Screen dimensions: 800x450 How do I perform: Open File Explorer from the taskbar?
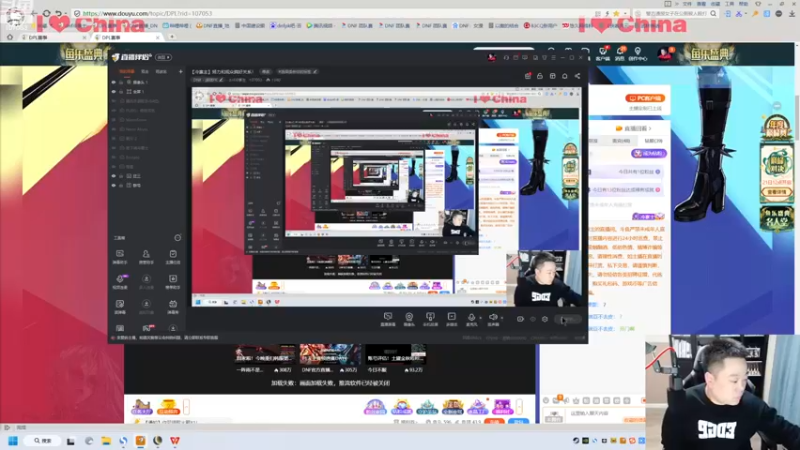pos(106,440)
